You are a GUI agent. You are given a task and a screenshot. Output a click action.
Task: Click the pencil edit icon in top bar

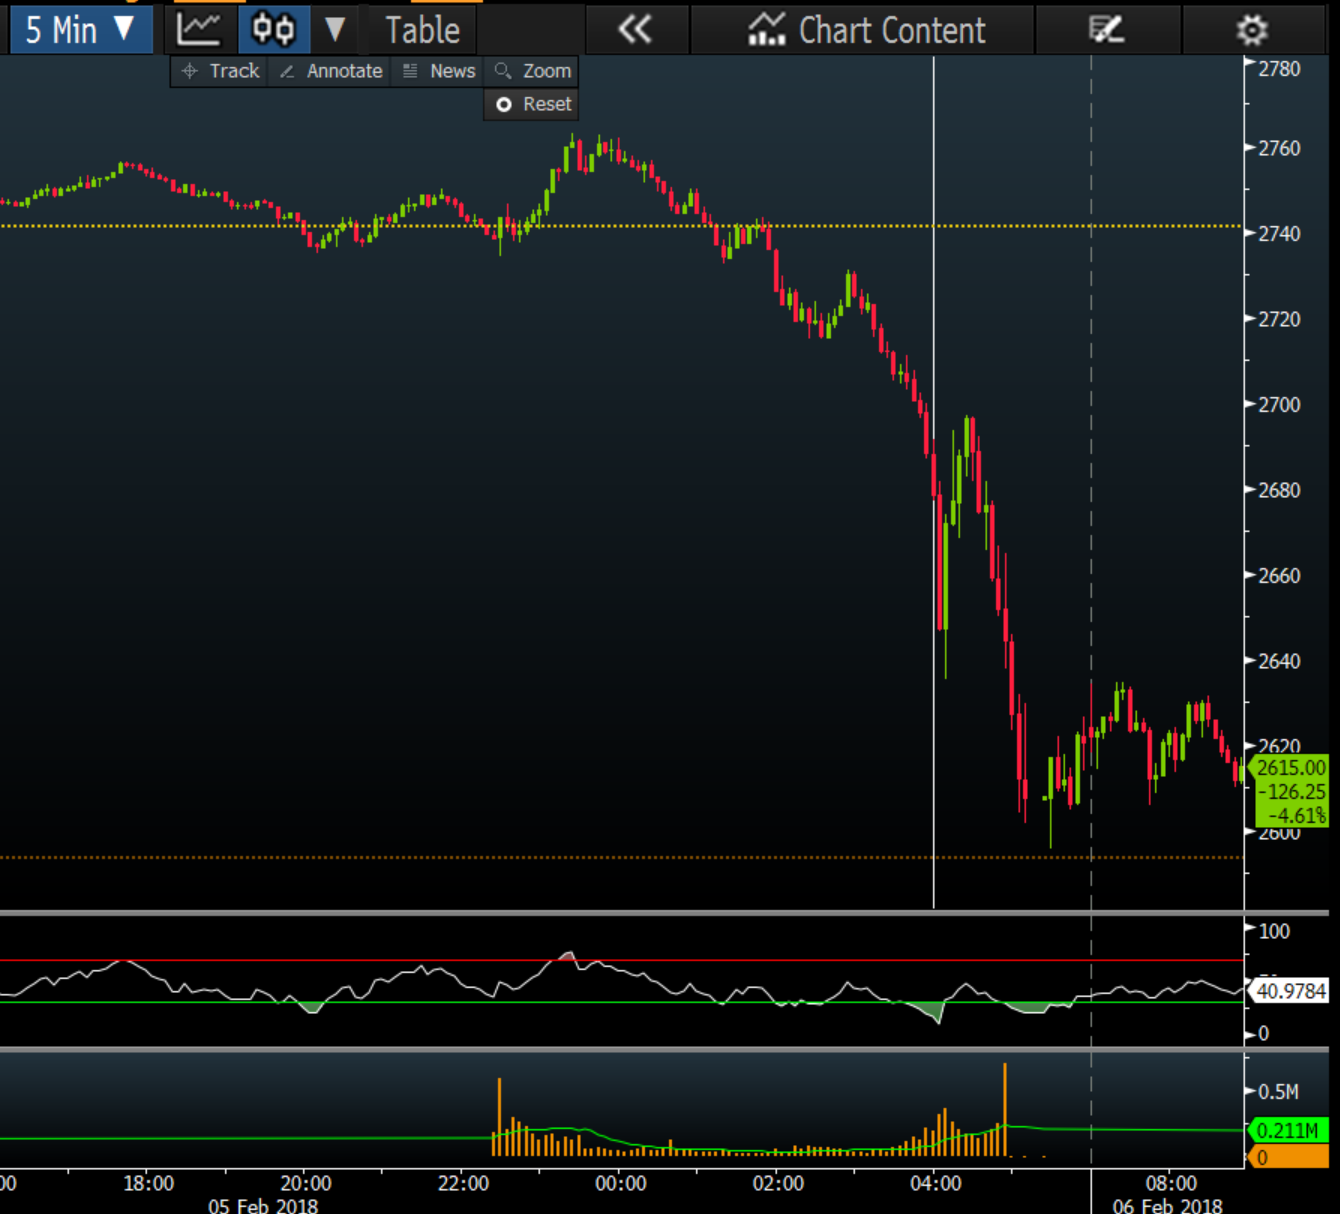point(1107,30)
